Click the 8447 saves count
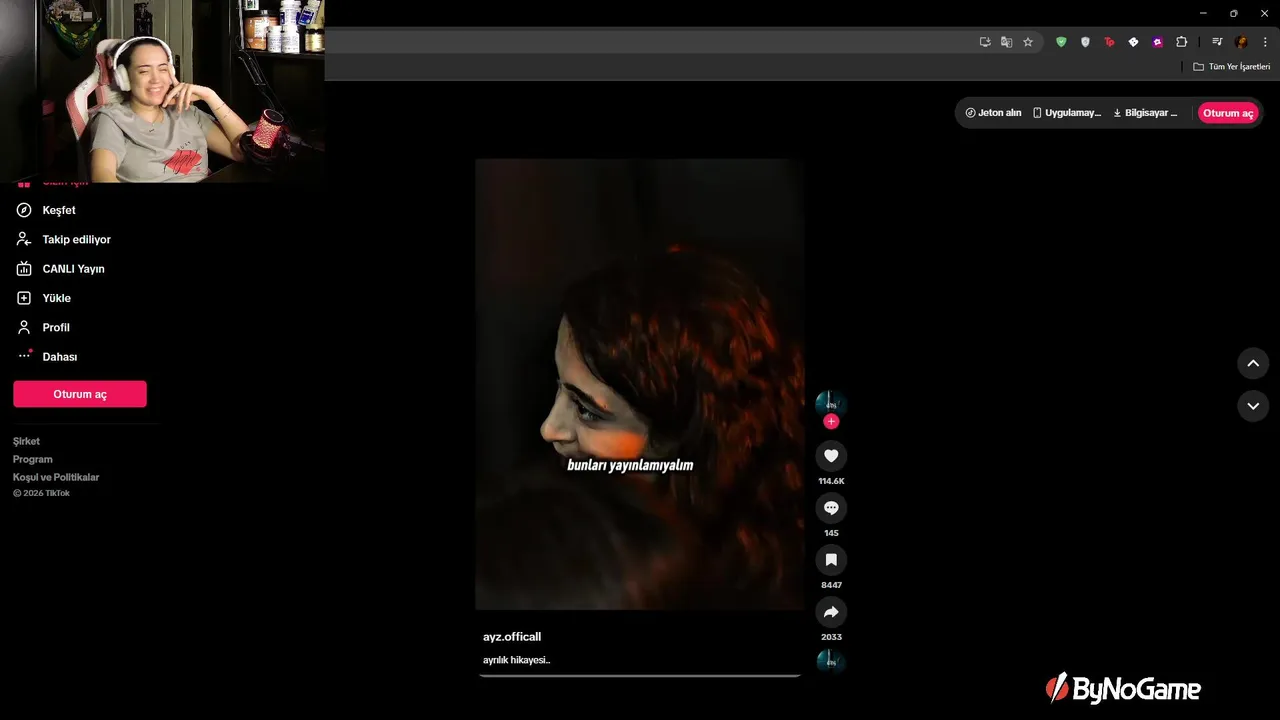 pyautogui.click(x=831, y=585)
